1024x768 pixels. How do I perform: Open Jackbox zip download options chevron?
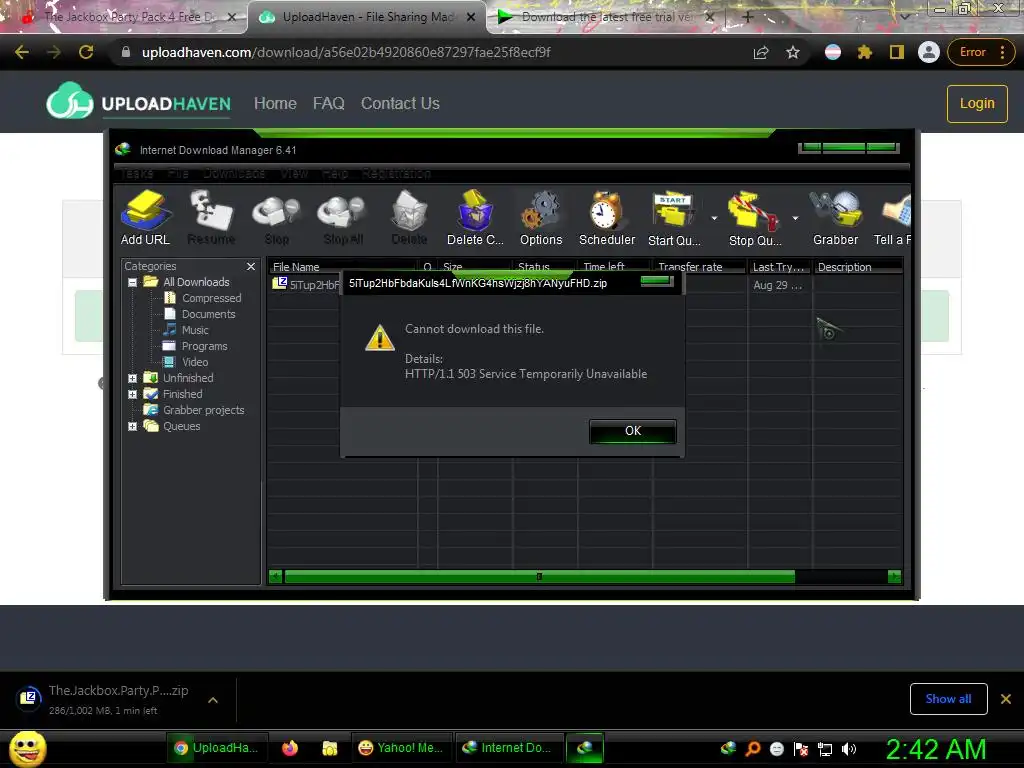coord(213,700)
